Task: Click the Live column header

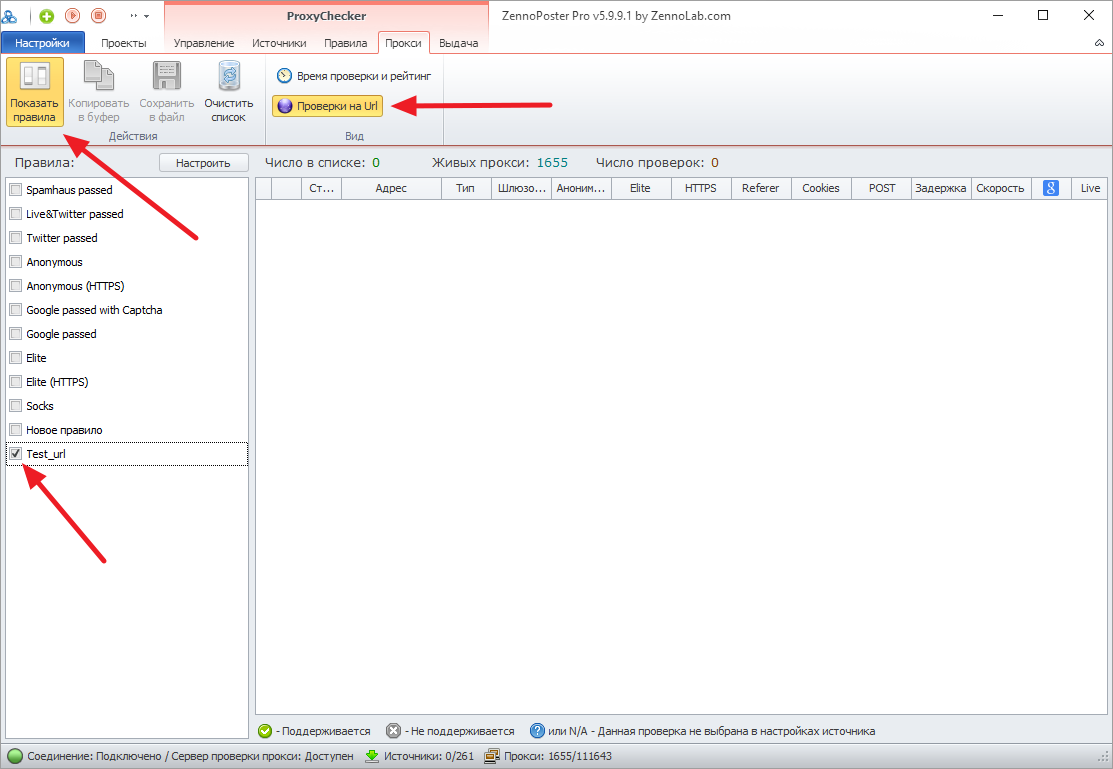Action: tap(1090, 188)
